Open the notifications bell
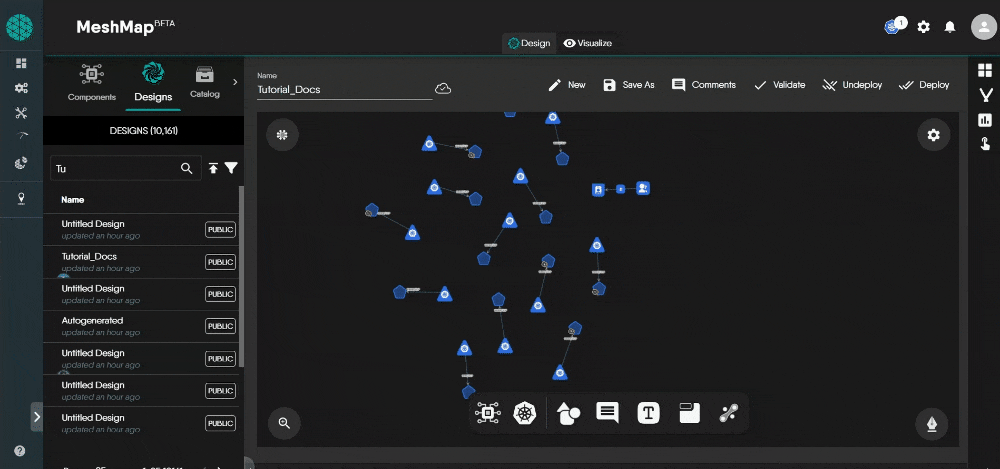This screenshot has height=469, width=1000. click(950, 27)
